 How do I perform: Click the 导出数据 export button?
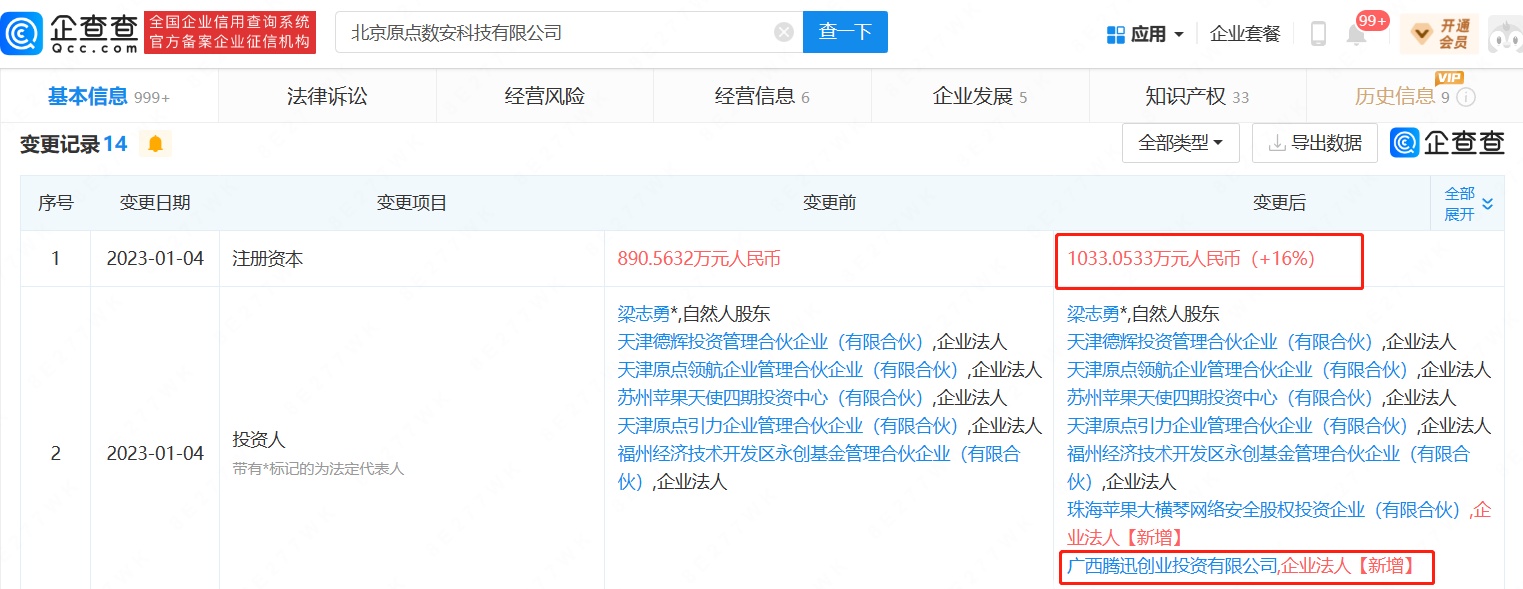1315,143
